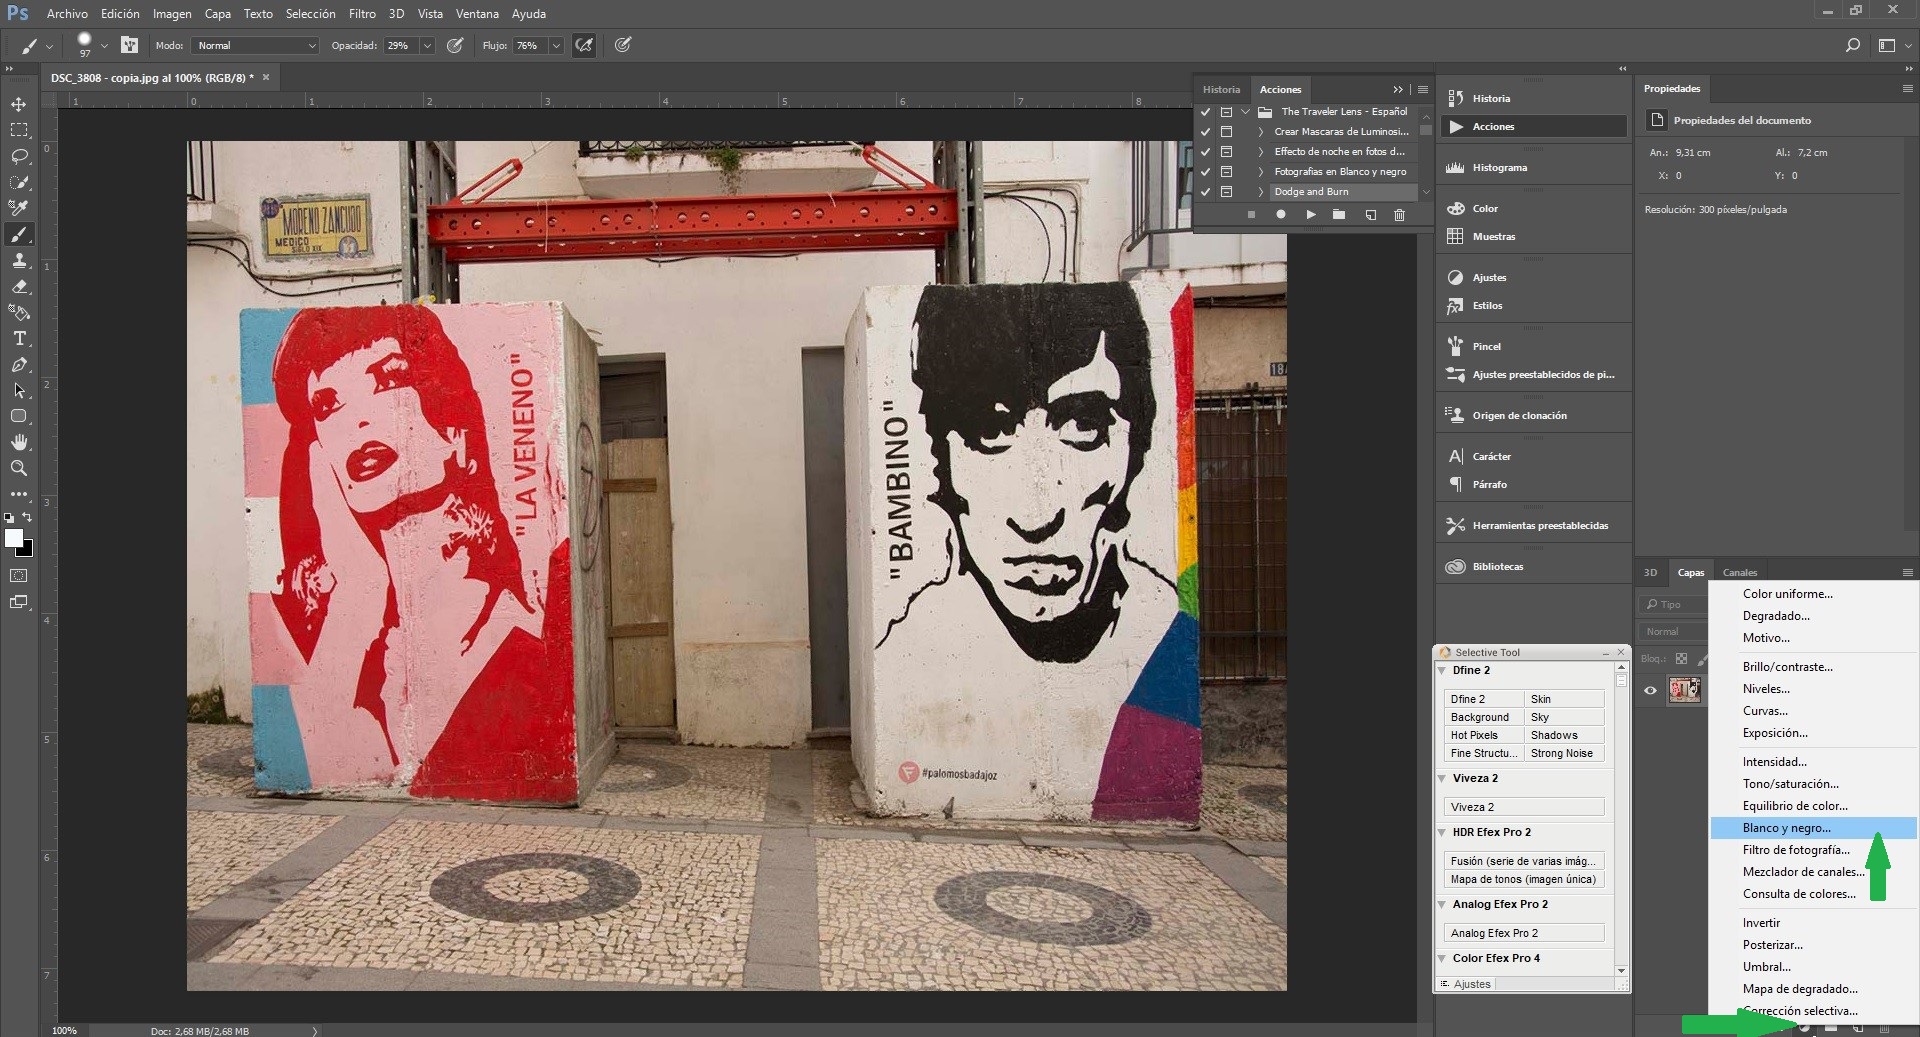1920x1037 pixels.
Task: Click the Background button in Dfine 2
Action: (x=1484, y=717)
